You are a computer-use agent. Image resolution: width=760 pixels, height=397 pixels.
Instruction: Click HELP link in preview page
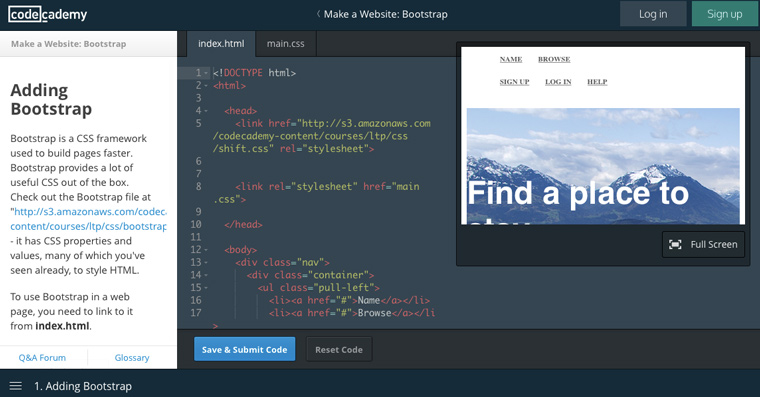coord(597,82)
